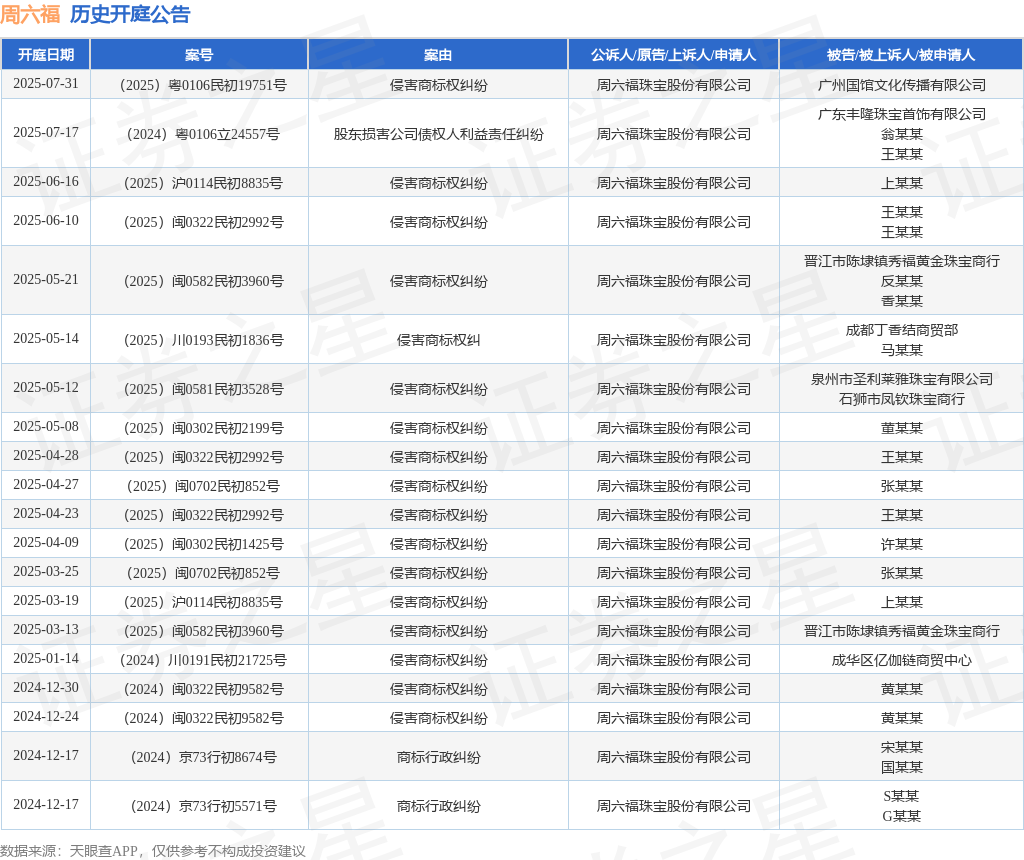1024x860 pixels.
Task: Click the 周六福 title text
Action: 30,14
